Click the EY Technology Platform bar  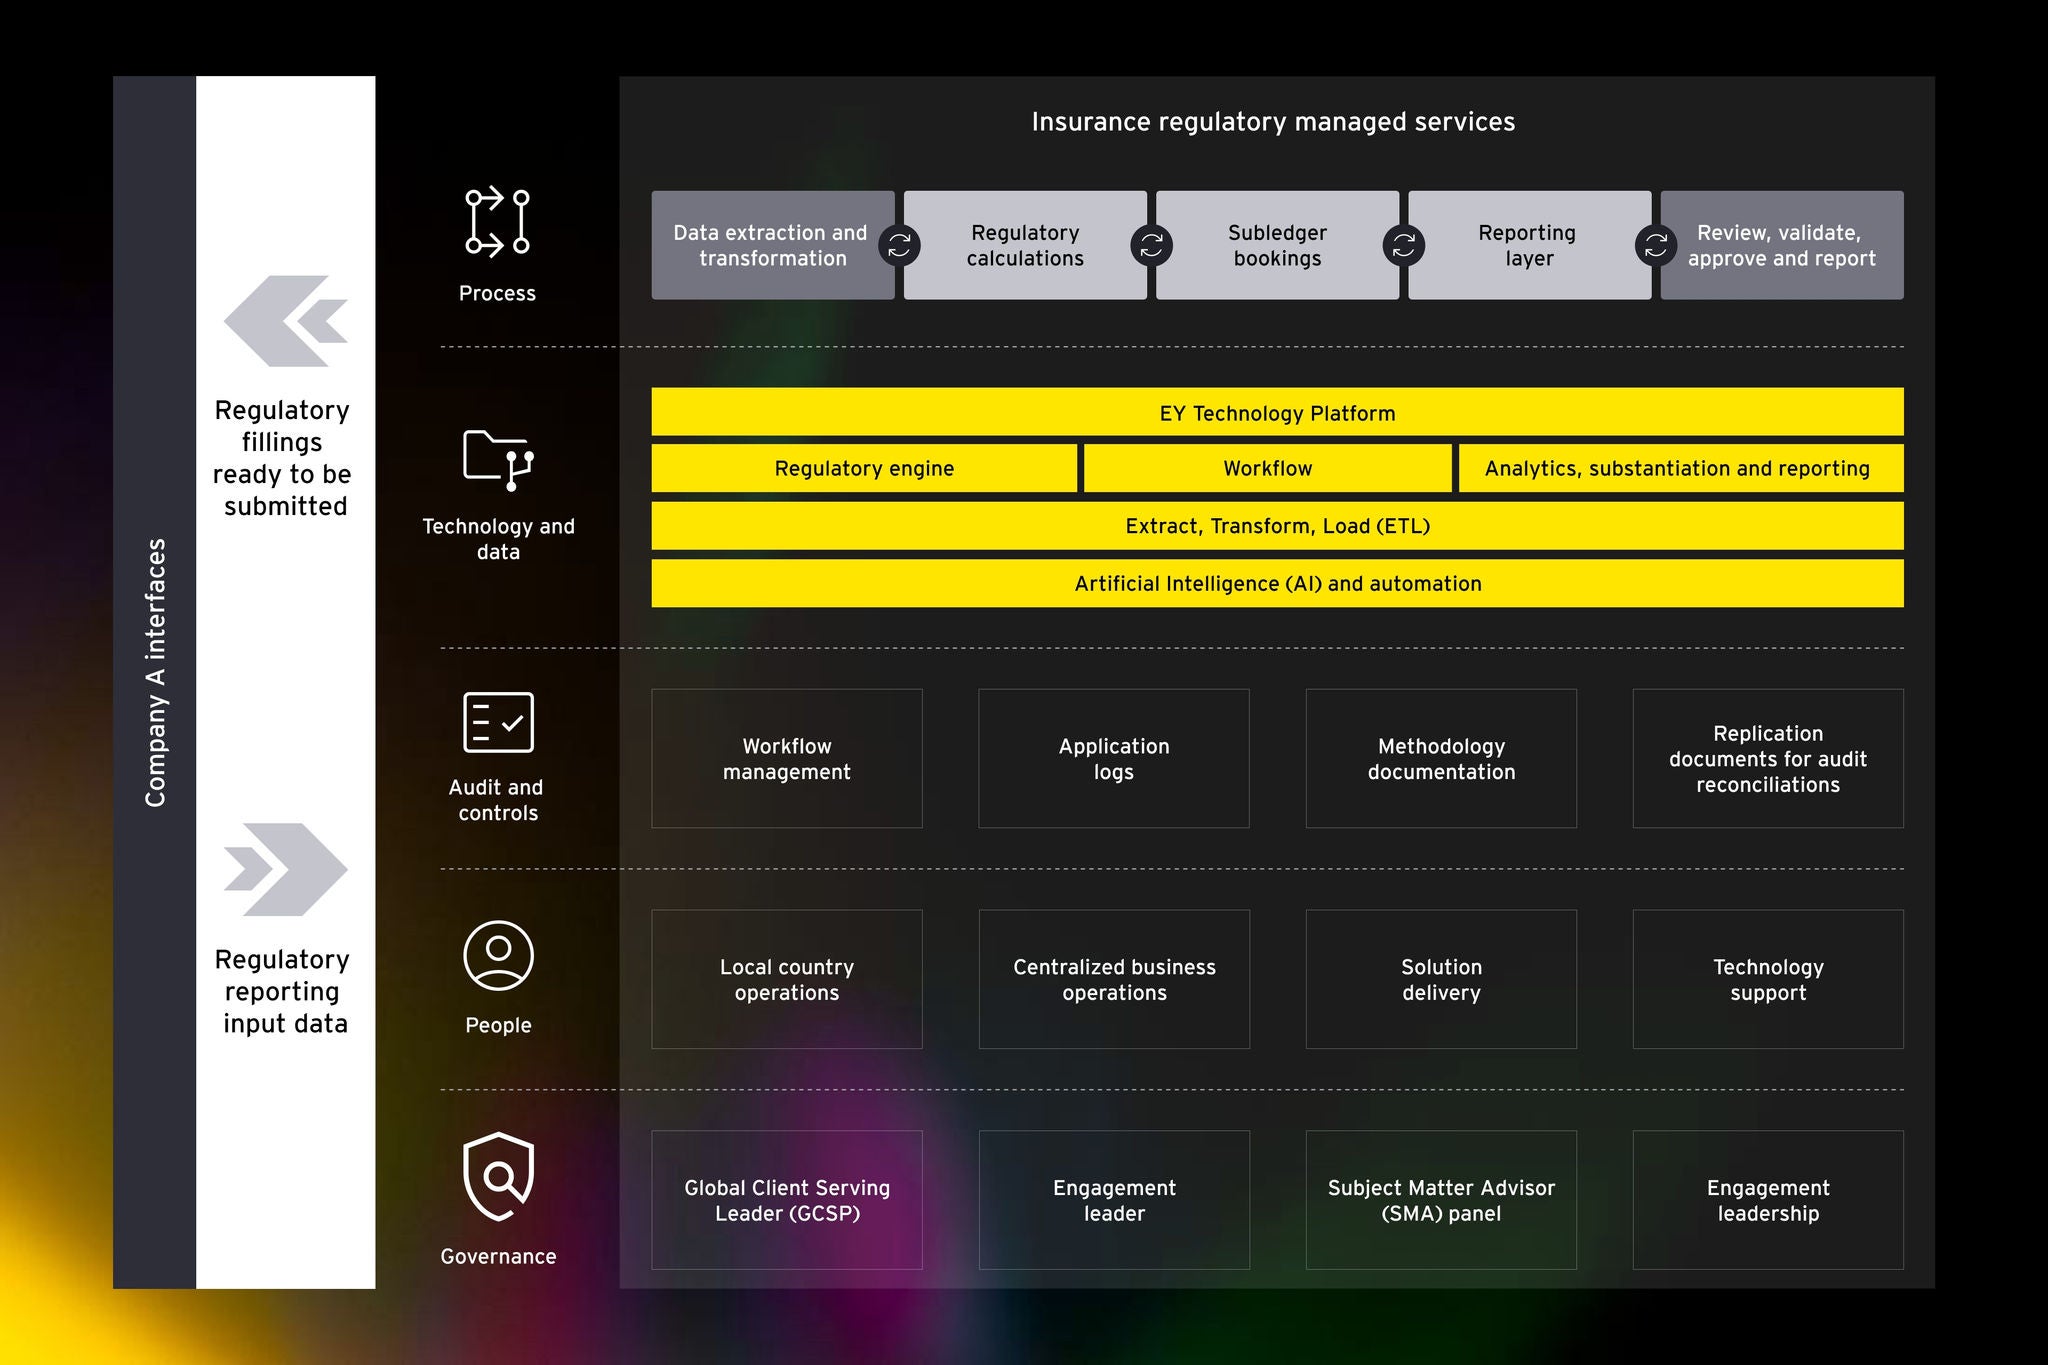[x=1277, y=412]
